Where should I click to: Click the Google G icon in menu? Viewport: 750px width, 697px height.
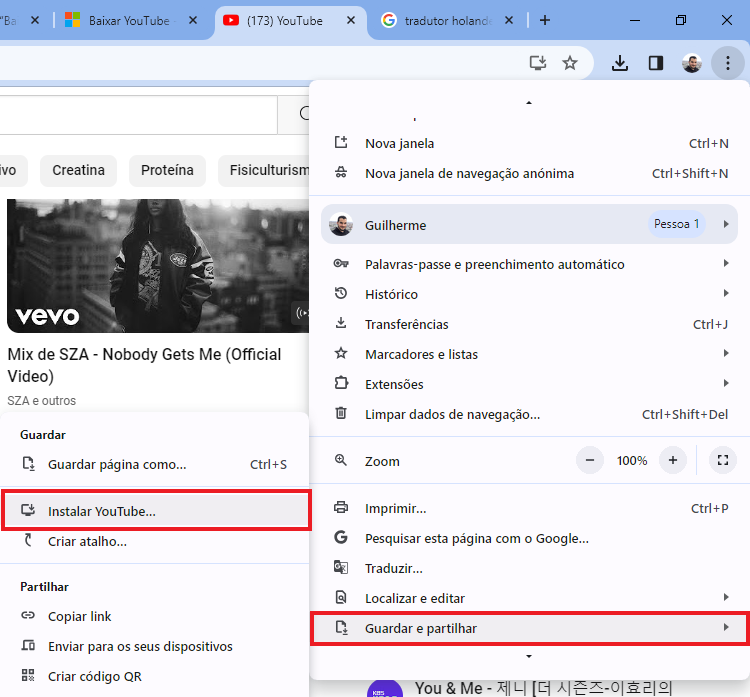pos(341,537)
